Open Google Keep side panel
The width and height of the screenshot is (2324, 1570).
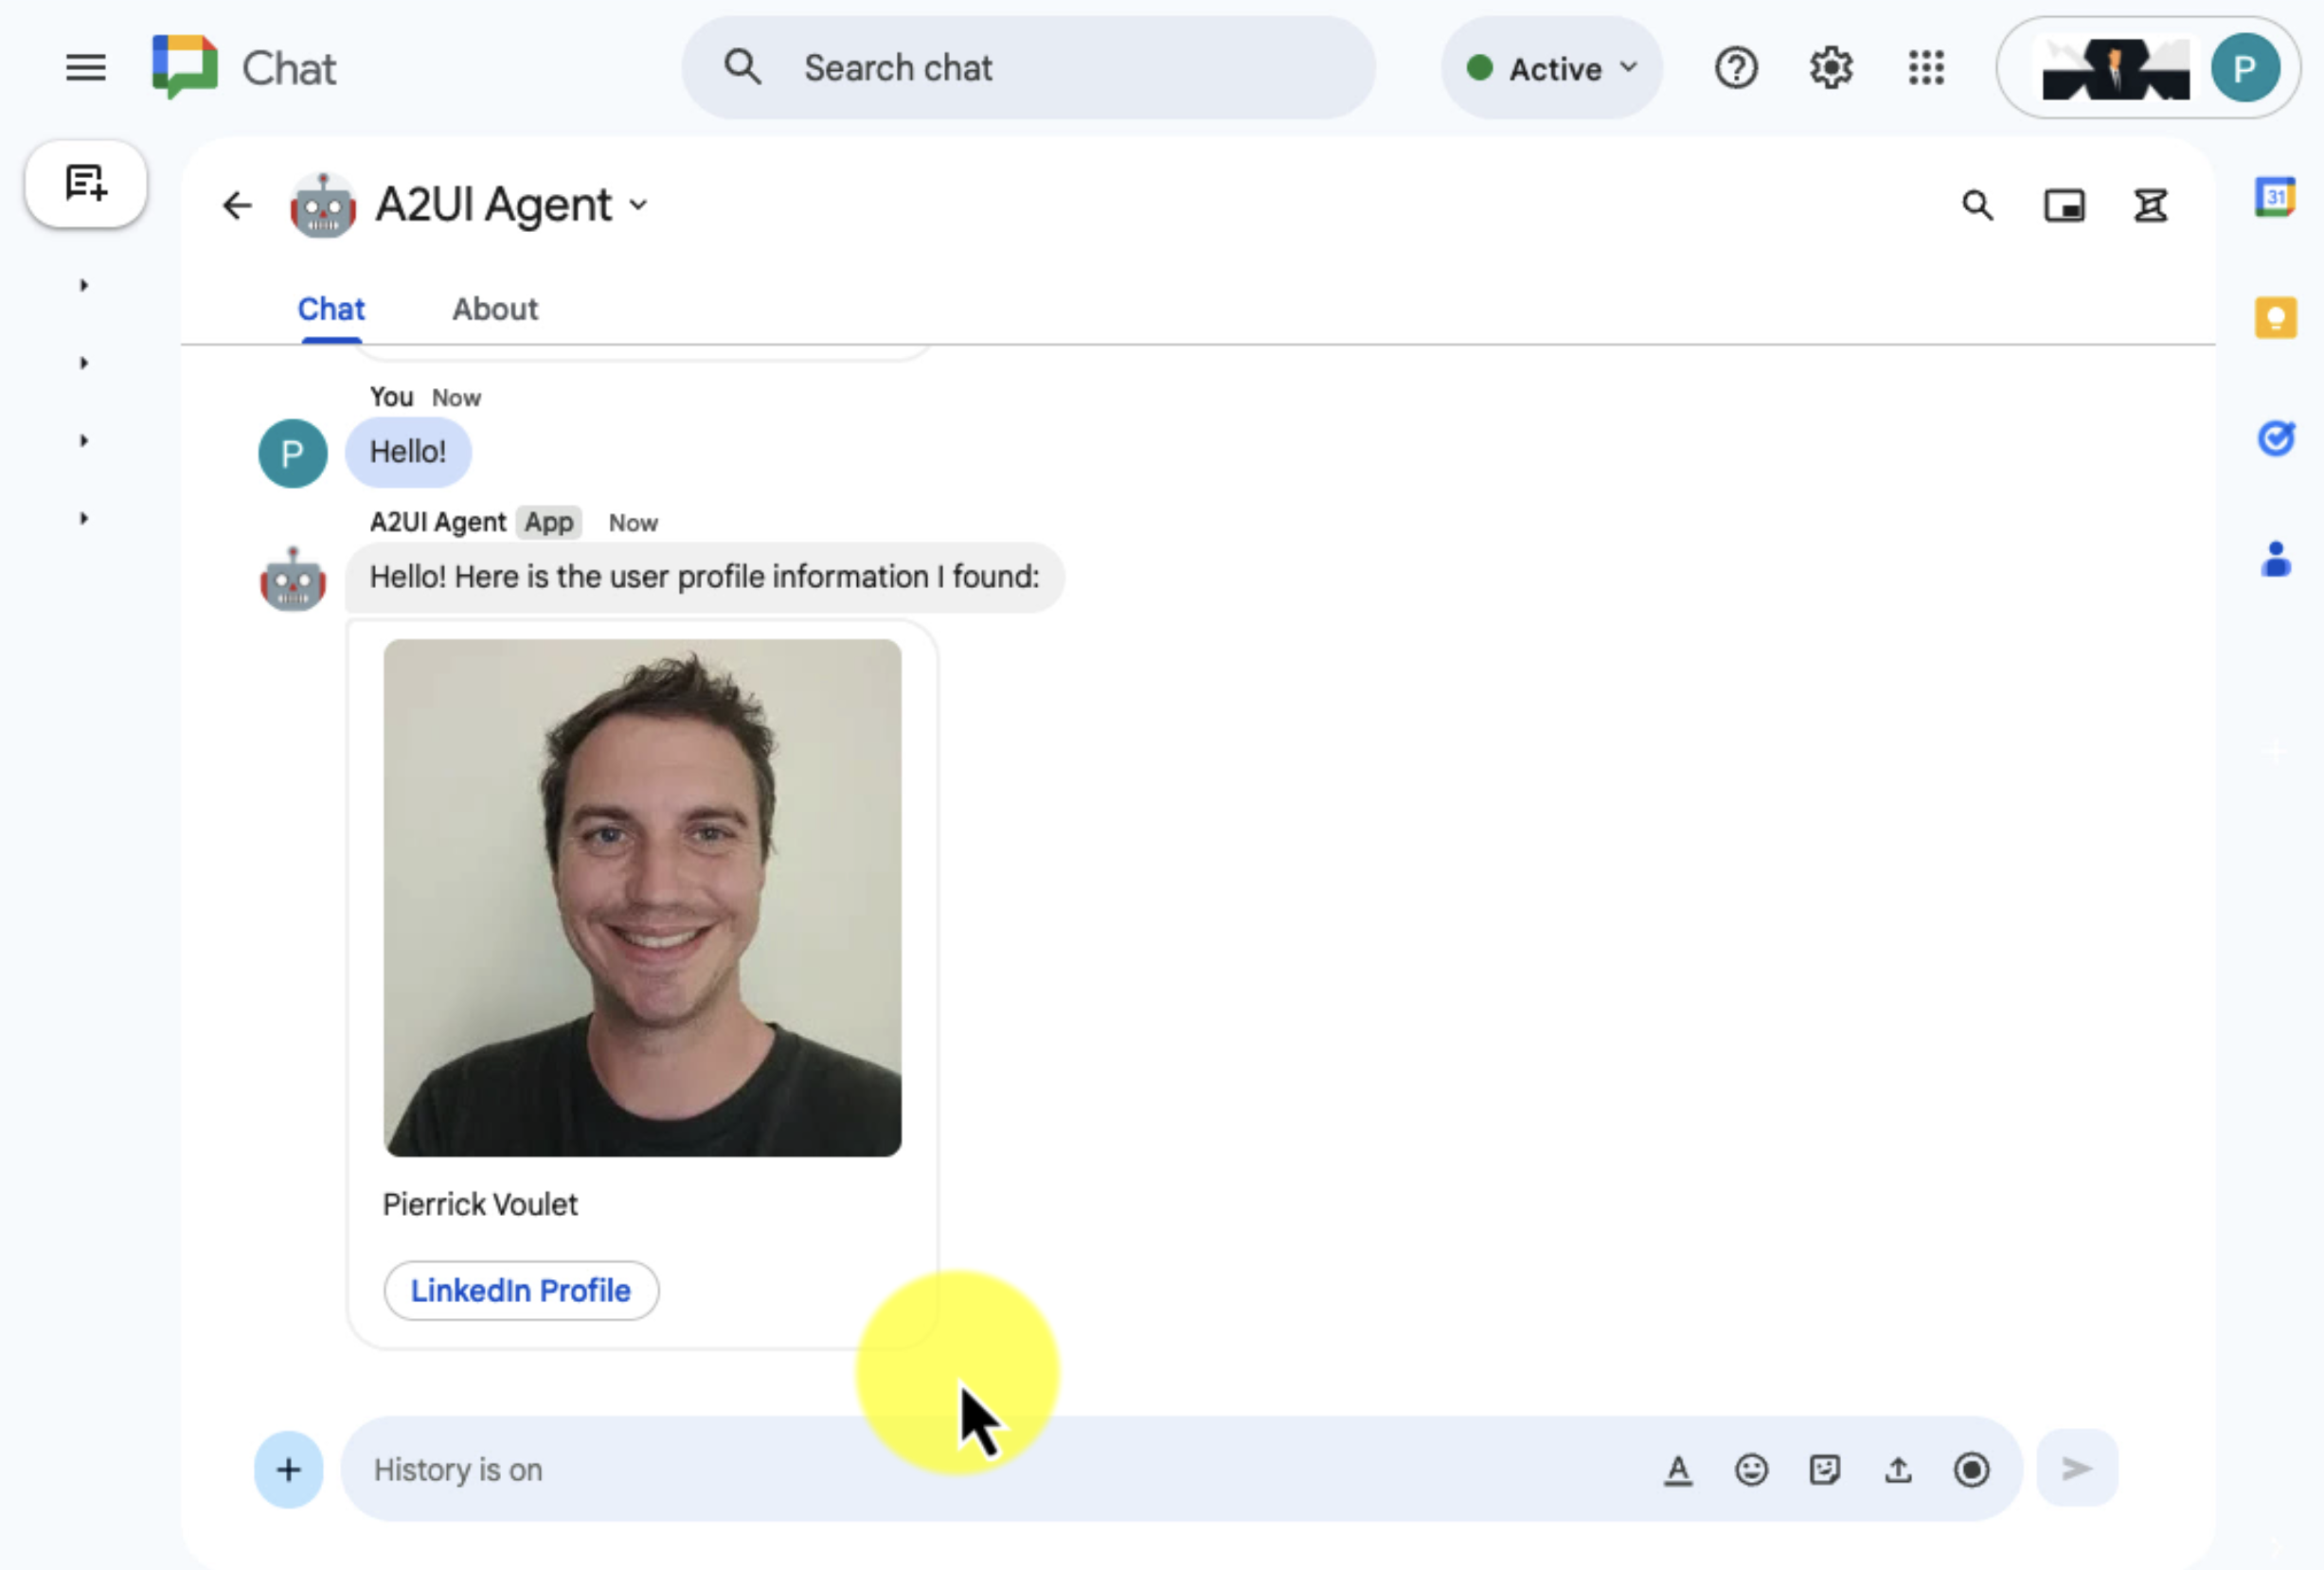(2276, 318)
